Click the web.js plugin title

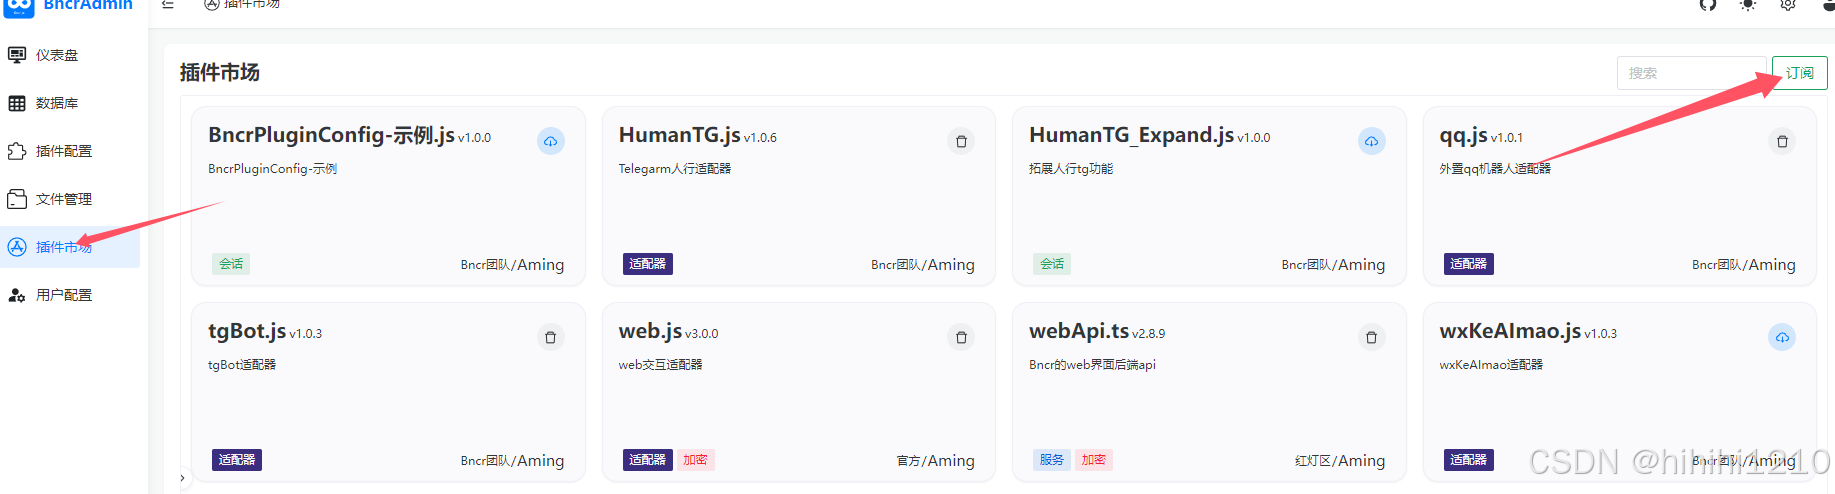click(x=651, y=331)
